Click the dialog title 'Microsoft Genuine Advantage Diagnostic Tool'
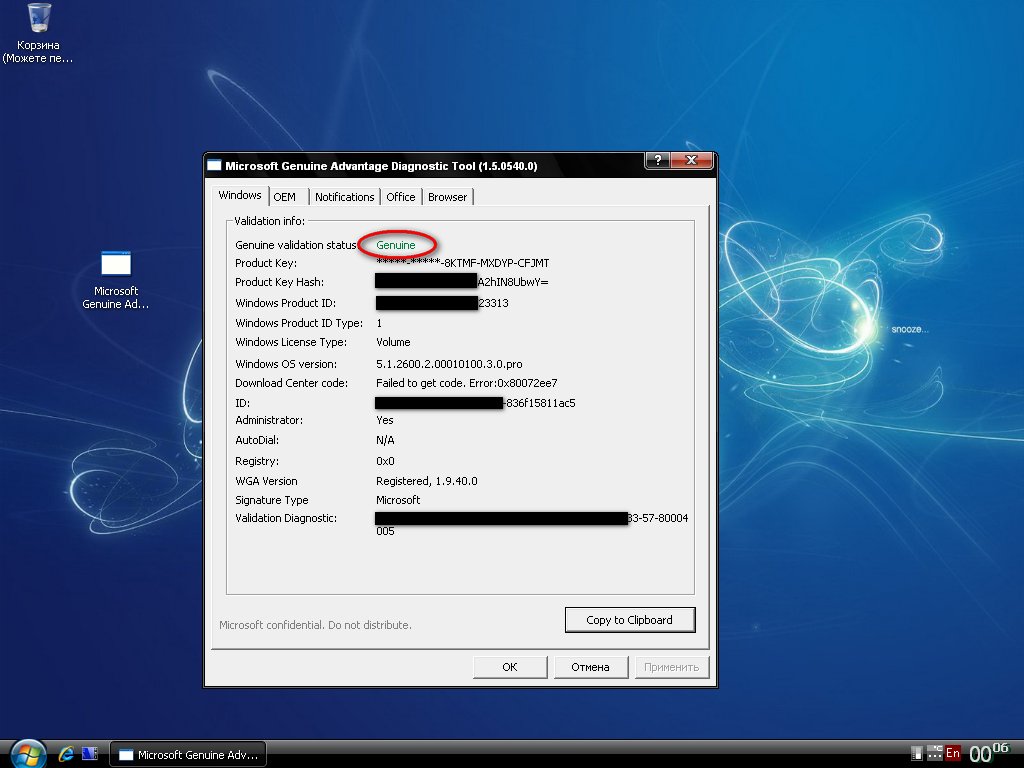This screenshot has height=768, width=1024. pyautogui.click(x=381, y=166)
